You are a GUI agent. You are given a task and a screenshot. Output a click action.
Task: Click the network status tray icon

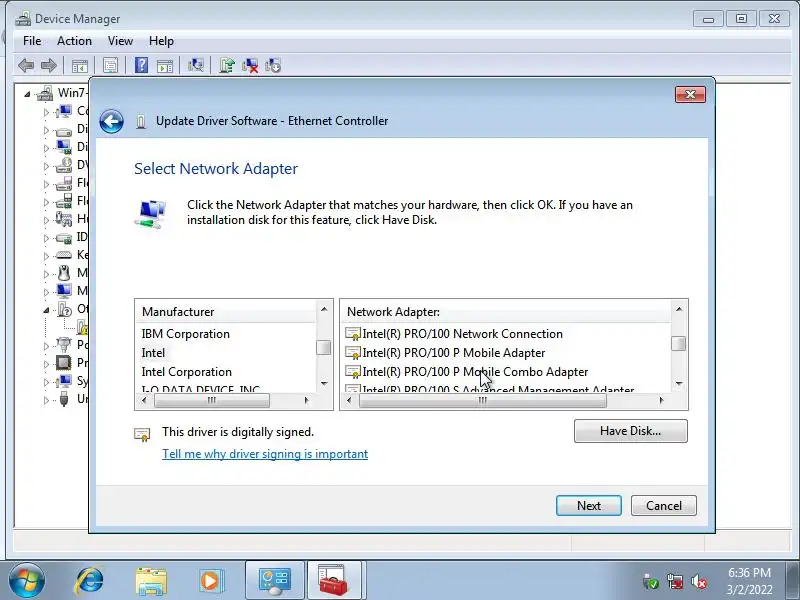(674, 581)
